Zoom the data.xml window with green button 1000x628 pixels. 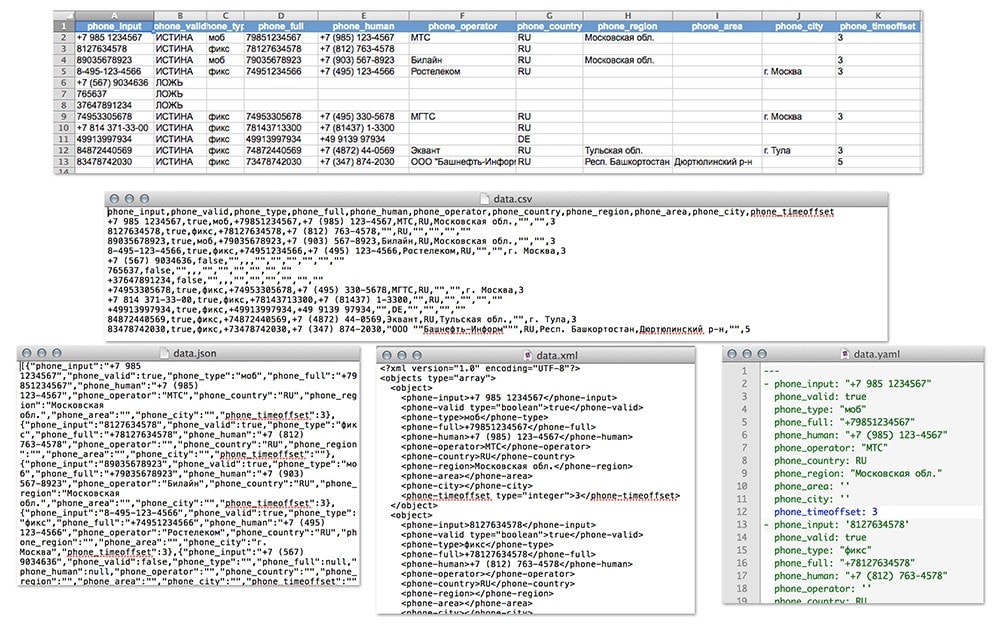[x=415, y=353]
